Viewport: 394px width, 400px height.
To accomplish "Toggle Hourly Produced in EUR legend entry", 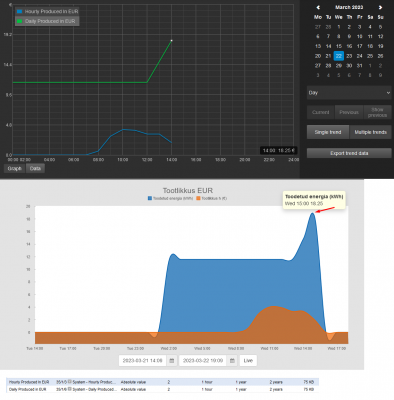I will coord(47,11).
